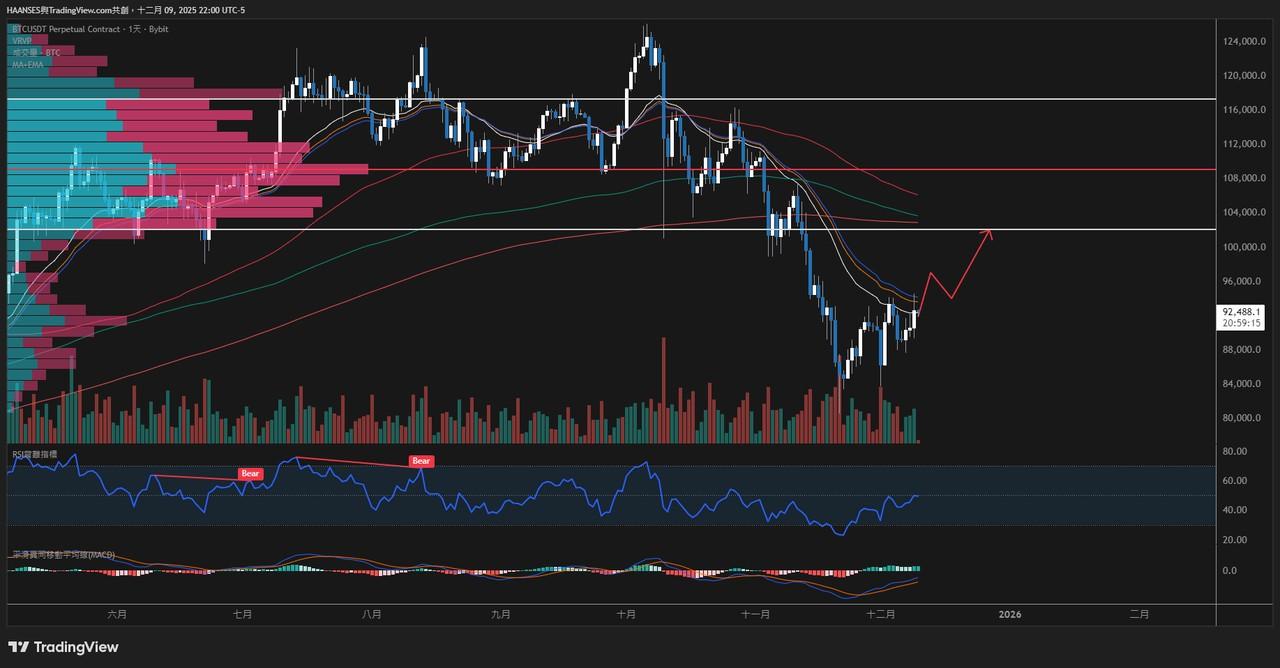The image size is (1280, 668).
Task: Select the VRVP indicator label
Action: [22, 41]
